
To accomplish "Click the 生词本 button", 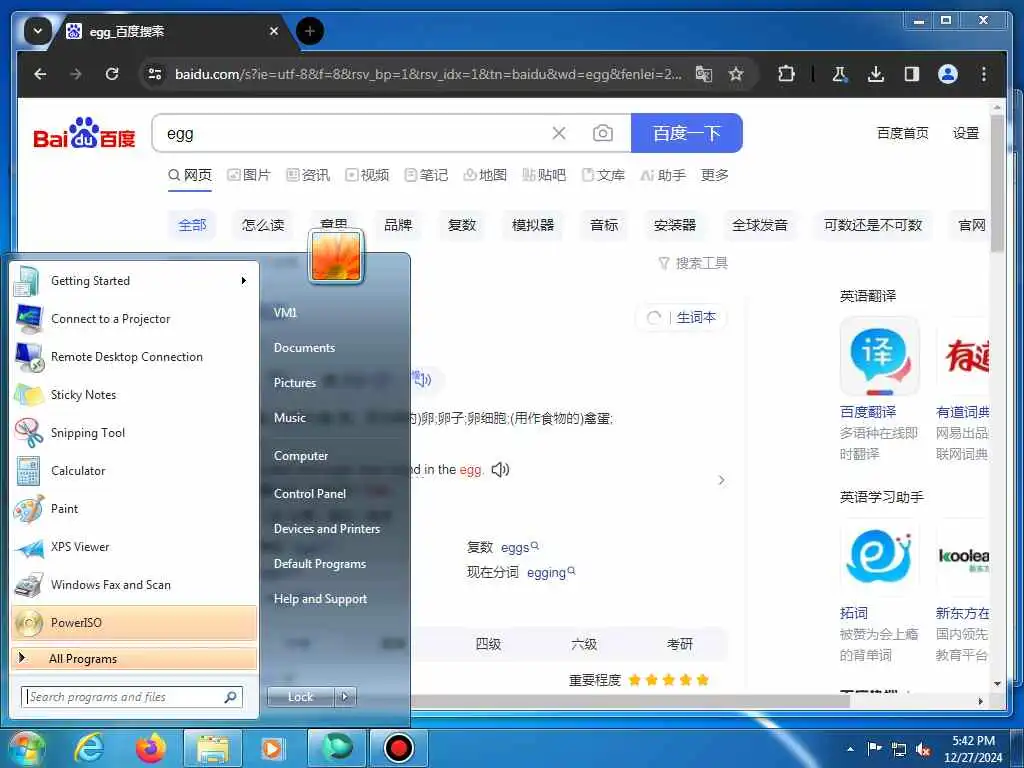I will coord(696,317).
